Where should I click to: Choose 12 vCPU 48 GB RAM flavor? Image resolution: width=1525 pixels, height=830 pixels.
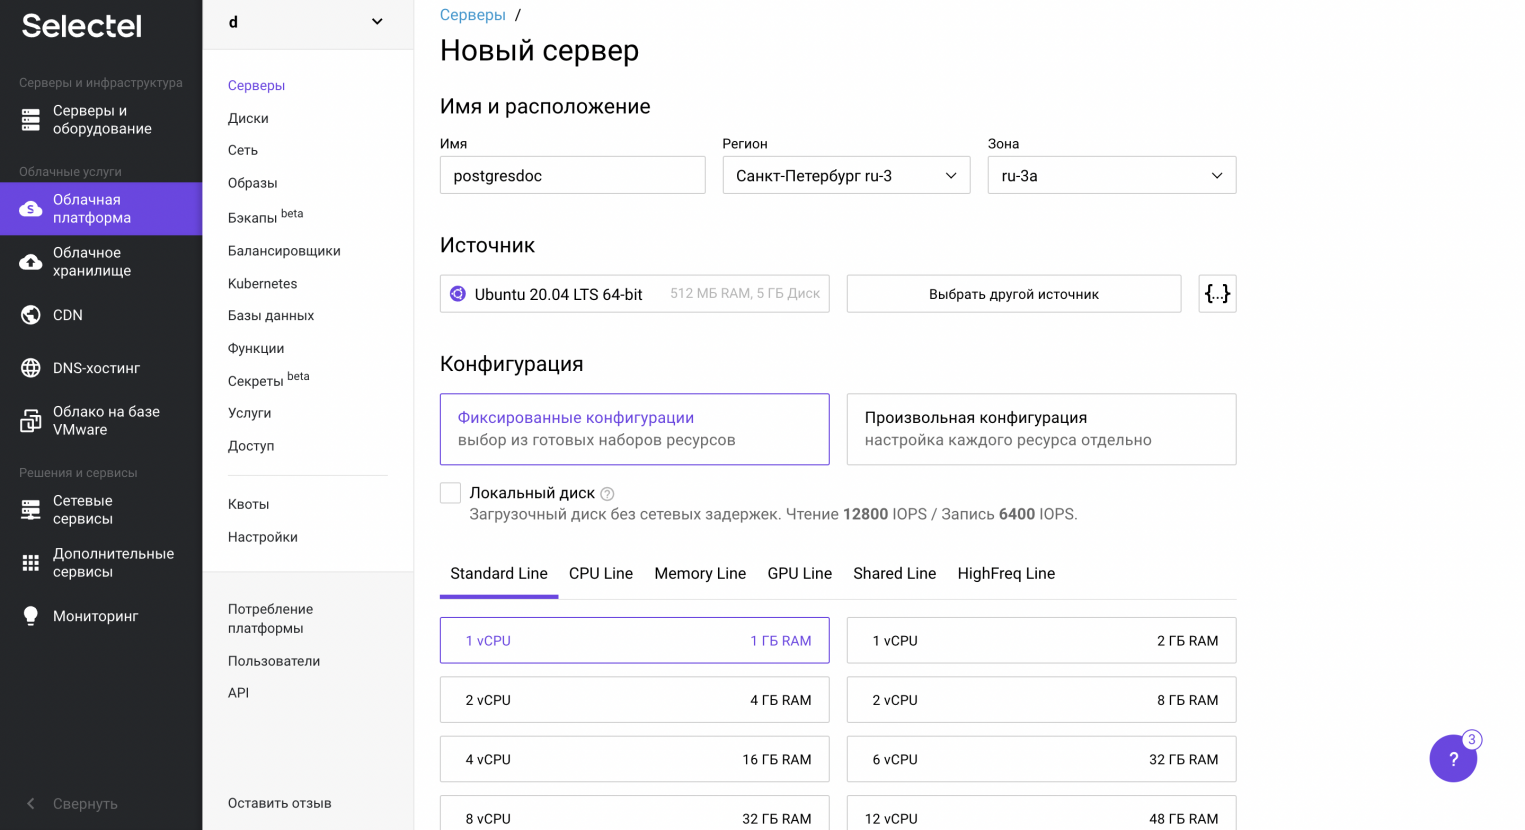1041,813
